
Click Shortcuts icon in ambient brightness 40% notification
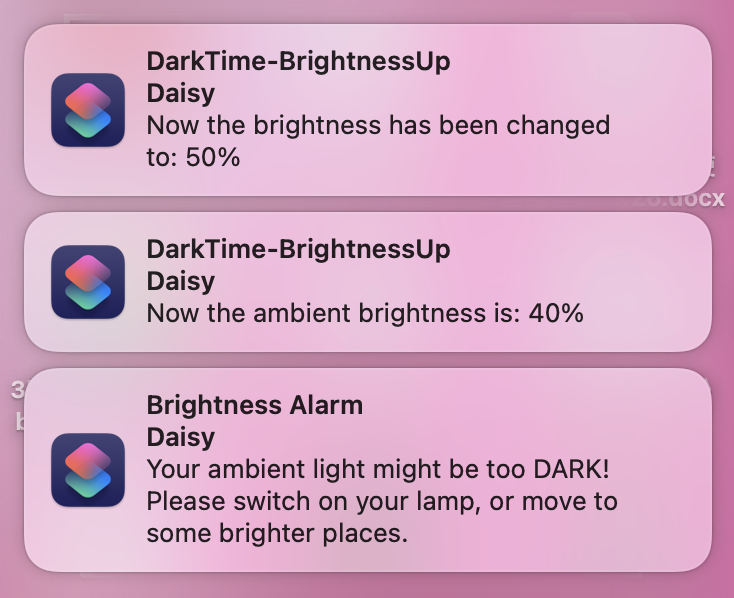[x=88, y=282]
